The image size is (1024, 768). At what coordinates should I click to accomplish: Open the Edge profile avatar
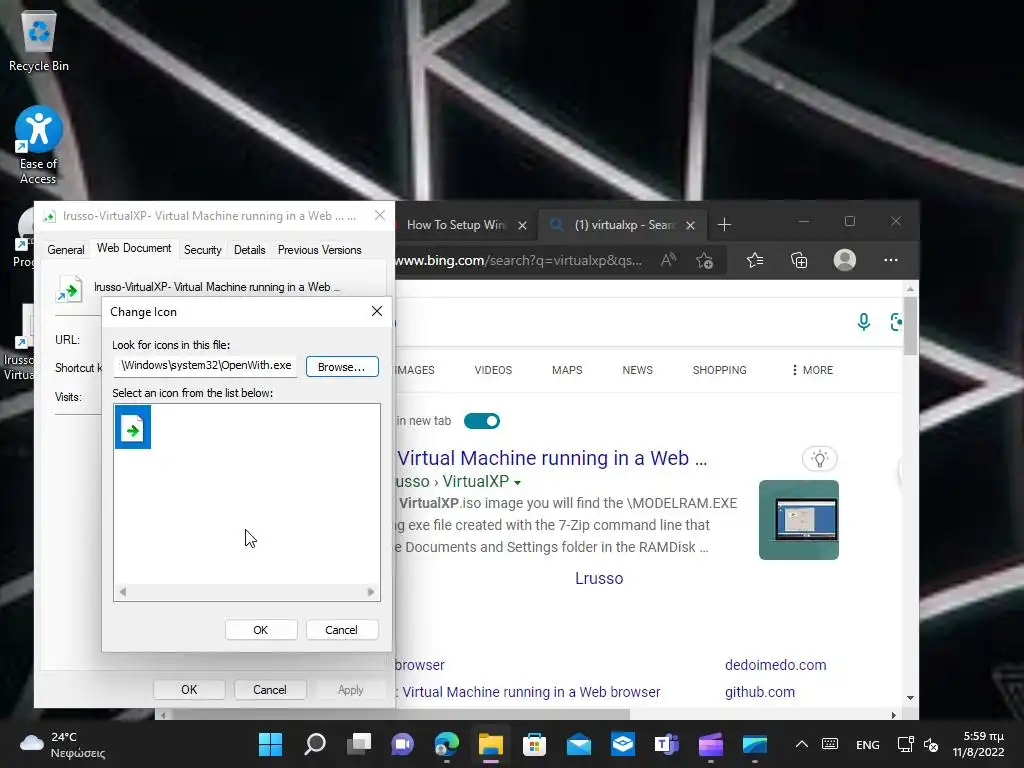click(x=844, y=260)
